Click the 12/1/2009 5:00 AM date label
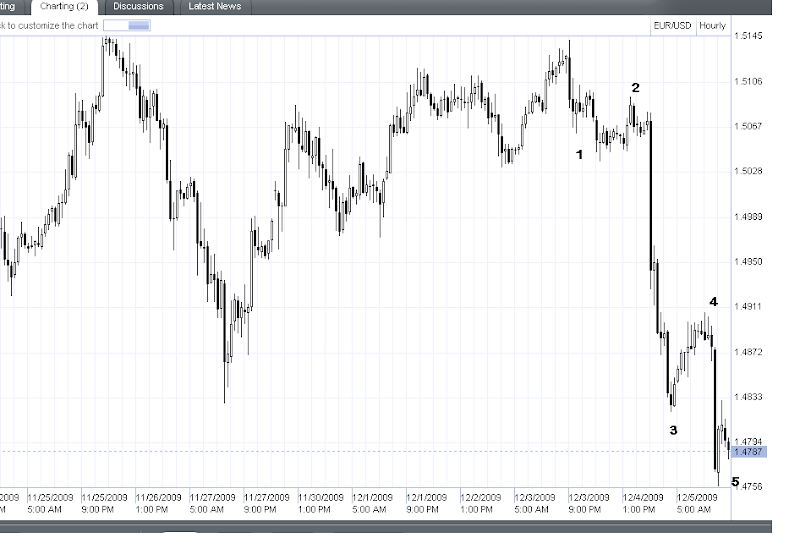The image size is (800, 538). tap(372, 503)
